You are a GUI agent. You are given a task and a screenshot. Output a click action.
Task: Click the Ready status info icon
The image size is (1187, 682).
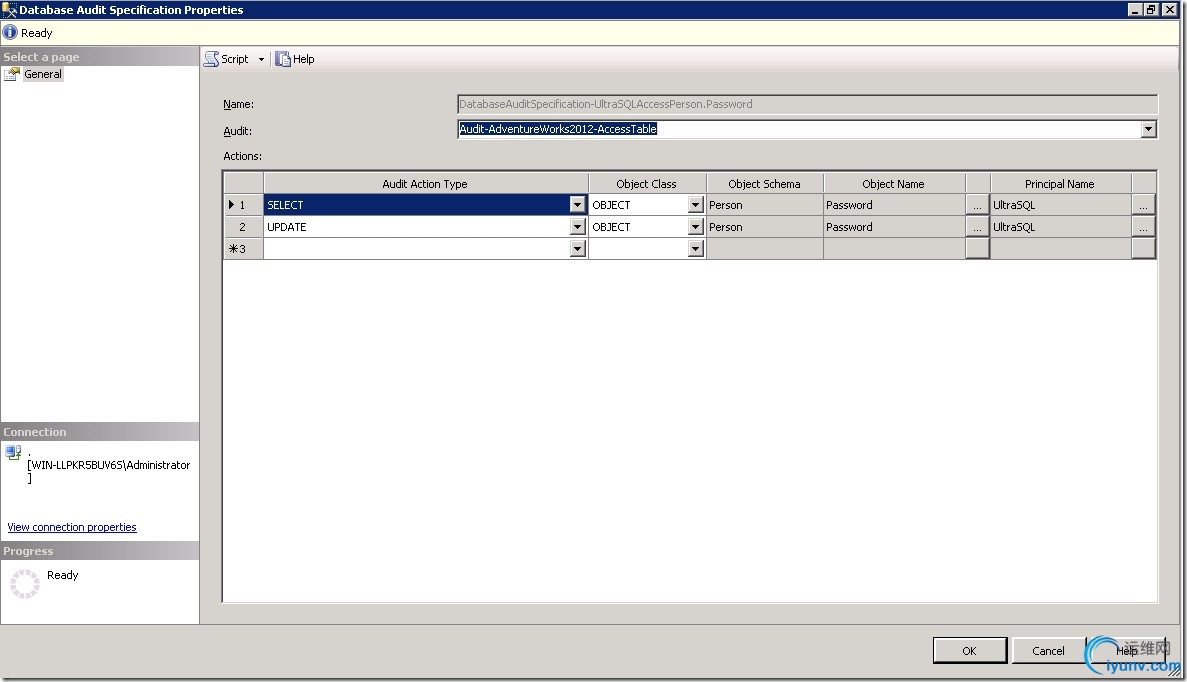click(10, 33)
